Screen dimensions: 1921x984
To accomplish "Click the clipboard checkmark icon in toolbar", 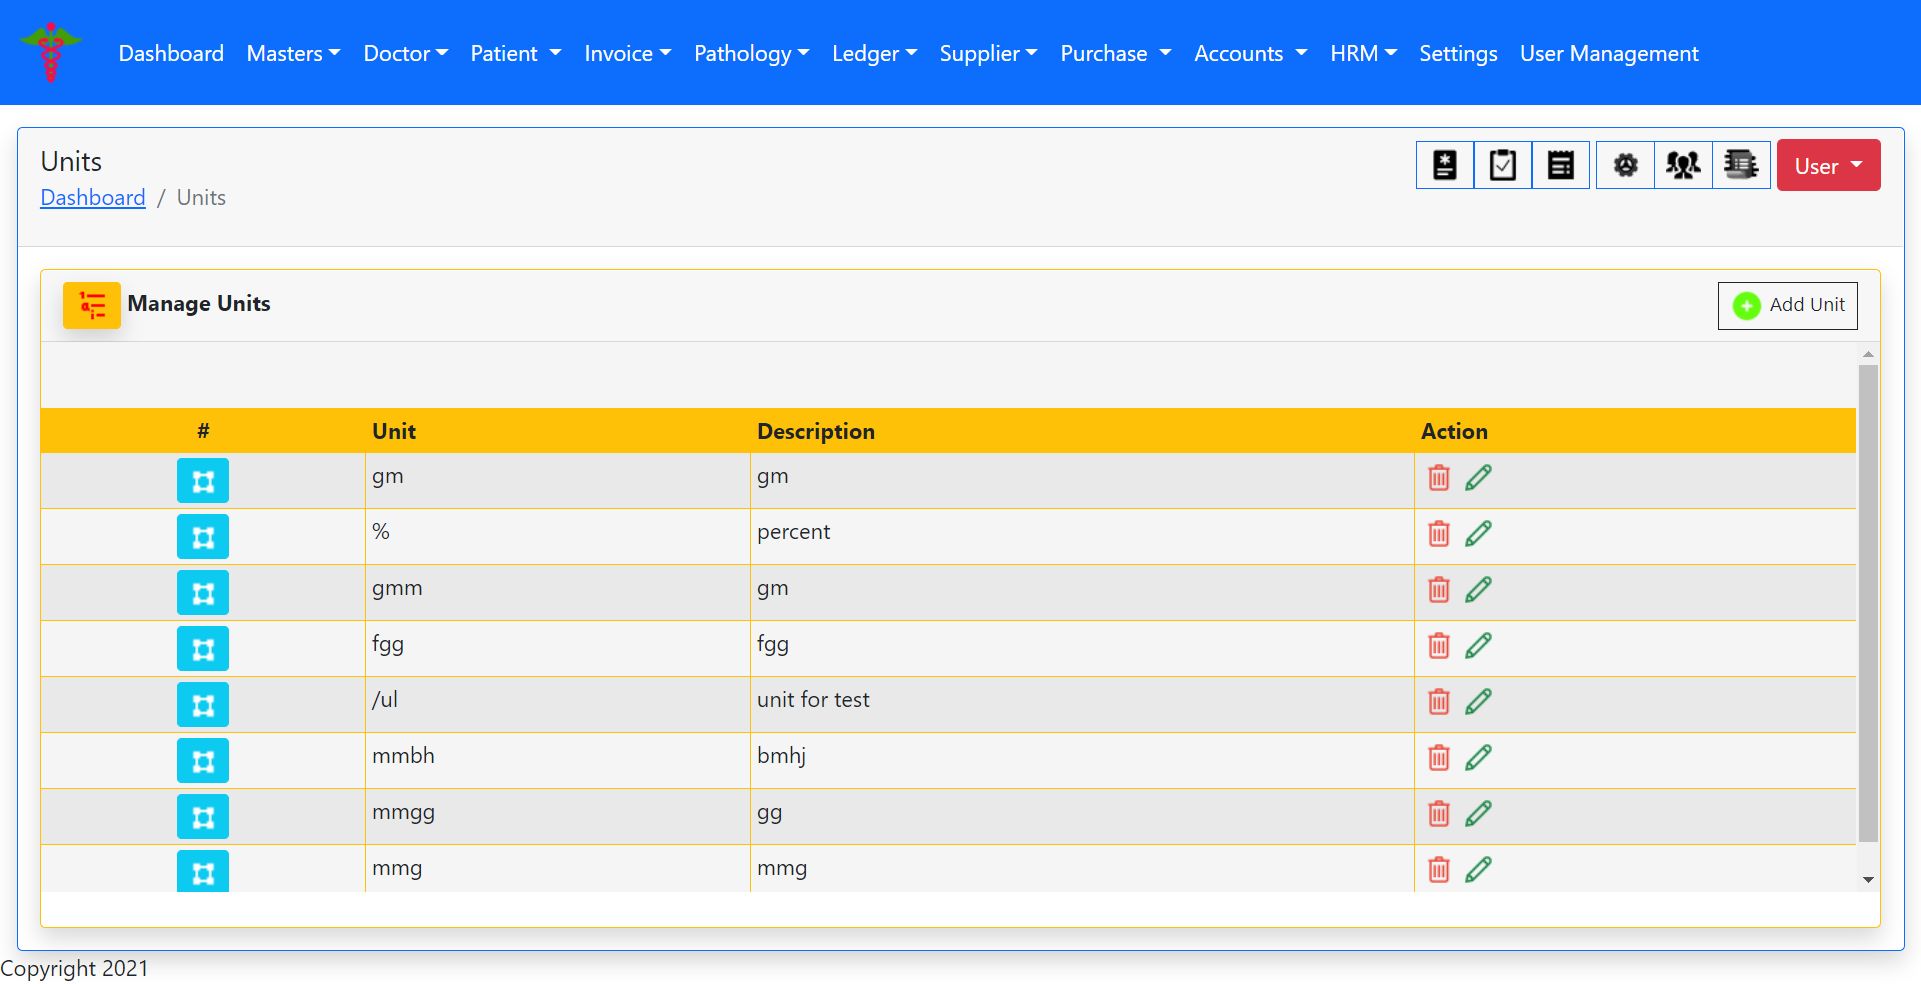I will [1502, 165].
